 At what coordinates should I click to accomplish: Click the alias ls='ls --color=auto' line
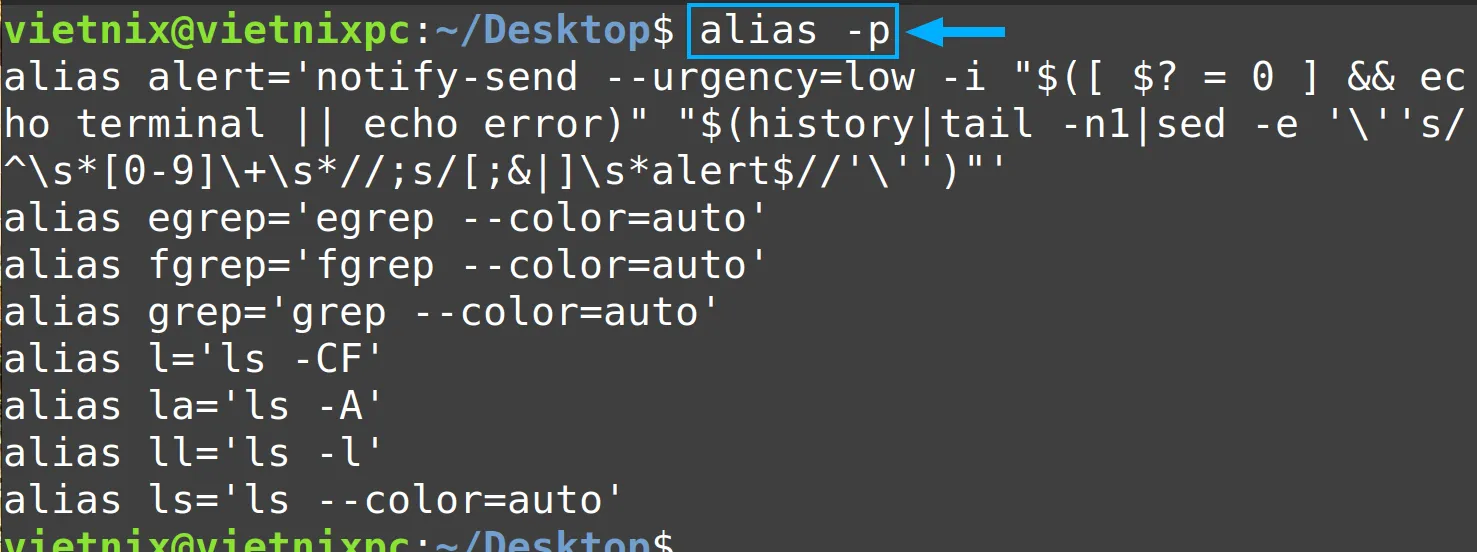click(x=314, y=500)
